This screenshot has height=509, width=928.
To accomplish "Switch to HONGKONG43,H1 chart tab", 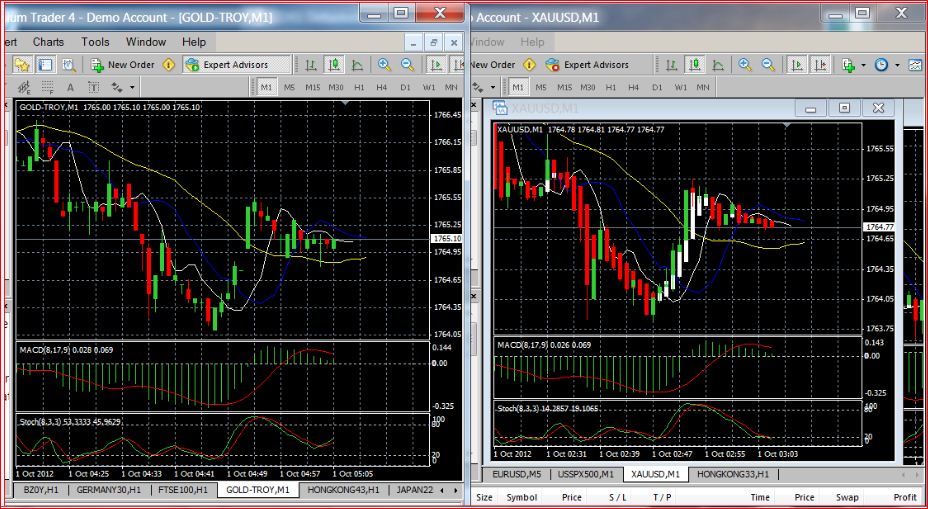I will 343,489.
